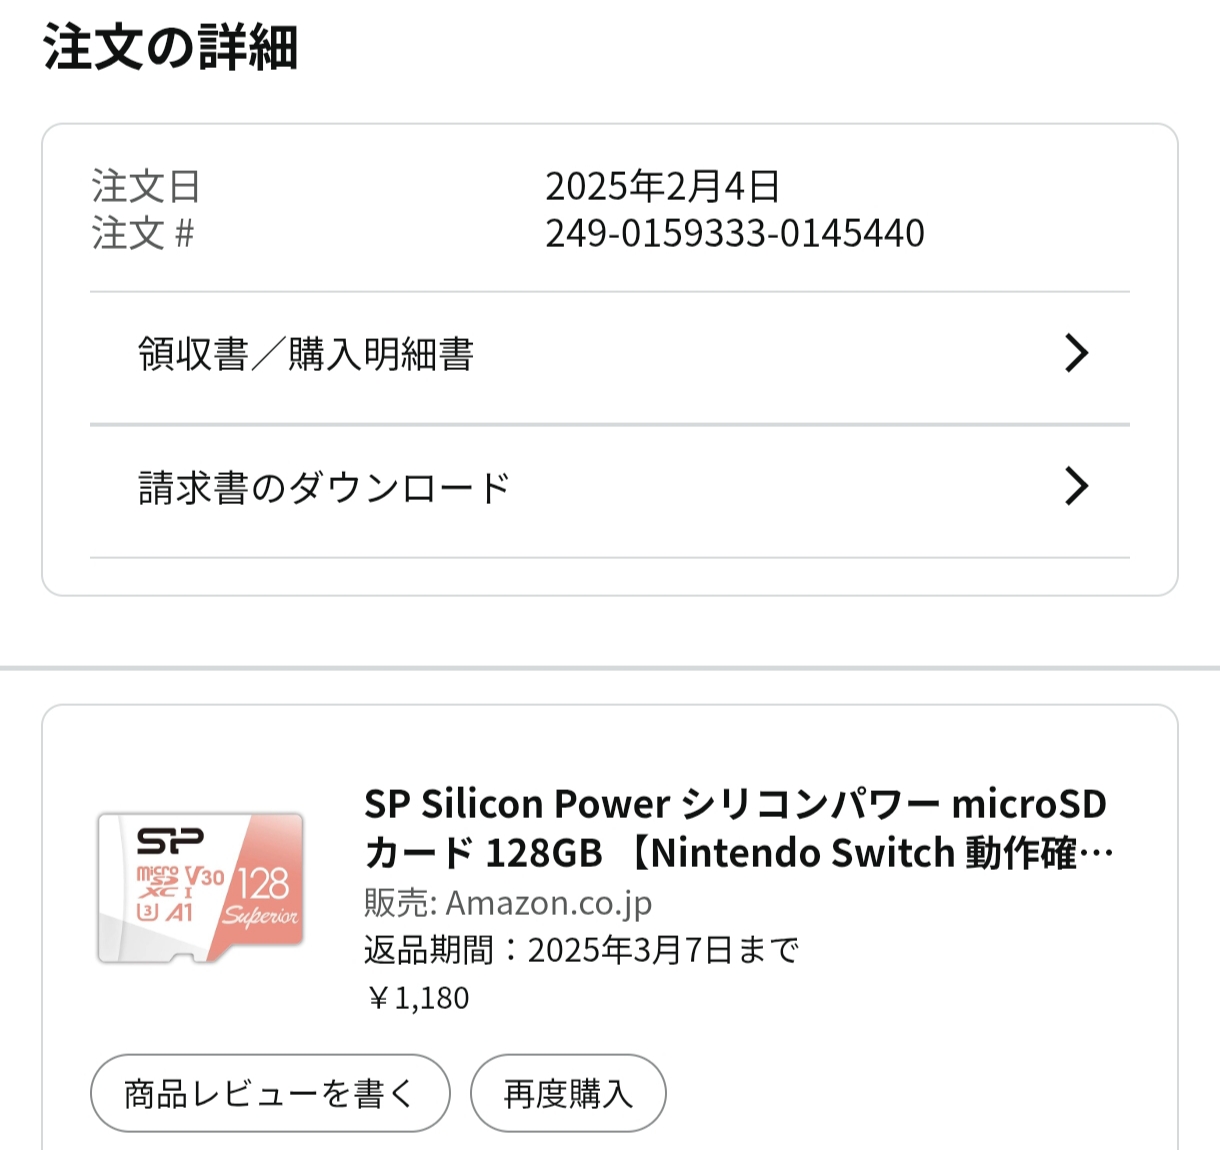Open 請求書のダウンロード option
Screen dimensions: 1220x1150
click(x=324, y=488)
